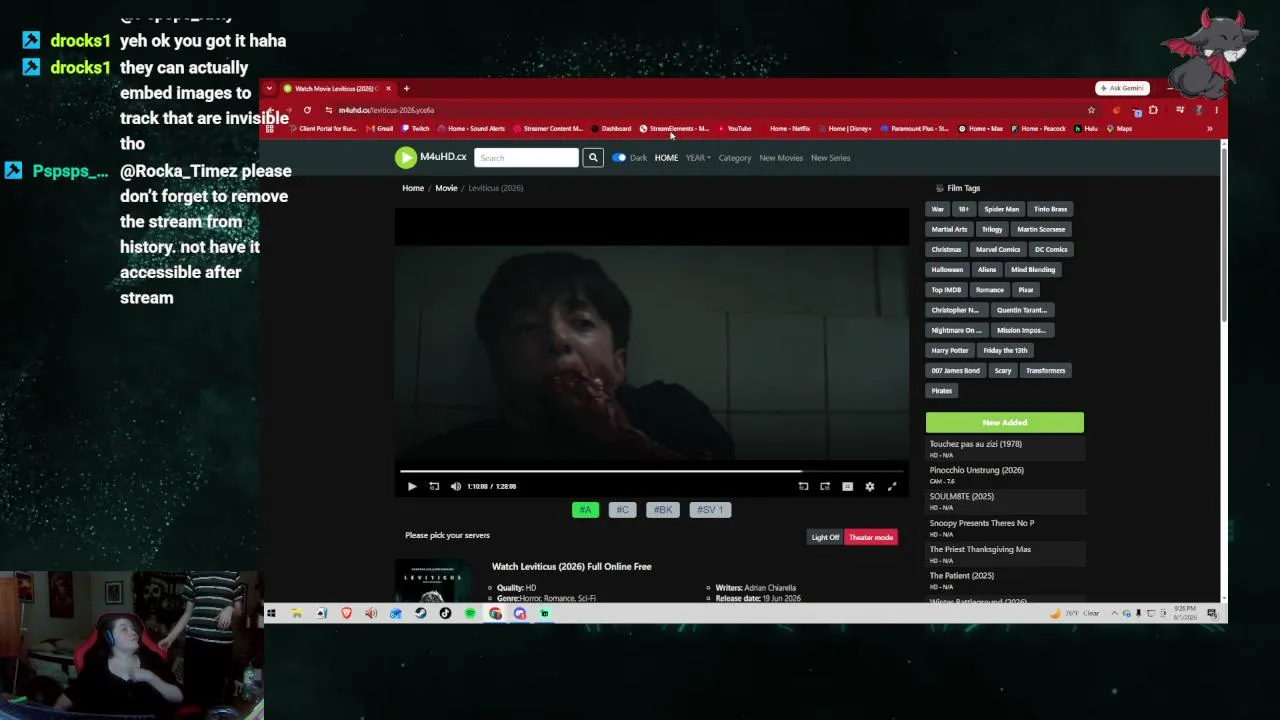Play the Leviticus video
This screenshot has height=720, width=1280.
412,486
